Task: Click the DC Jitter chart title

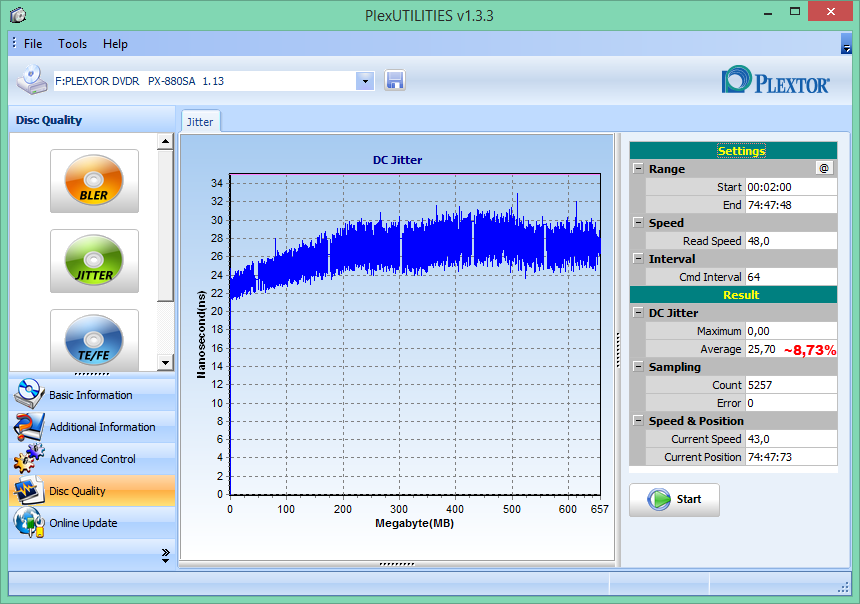Action: click(398, 160)
